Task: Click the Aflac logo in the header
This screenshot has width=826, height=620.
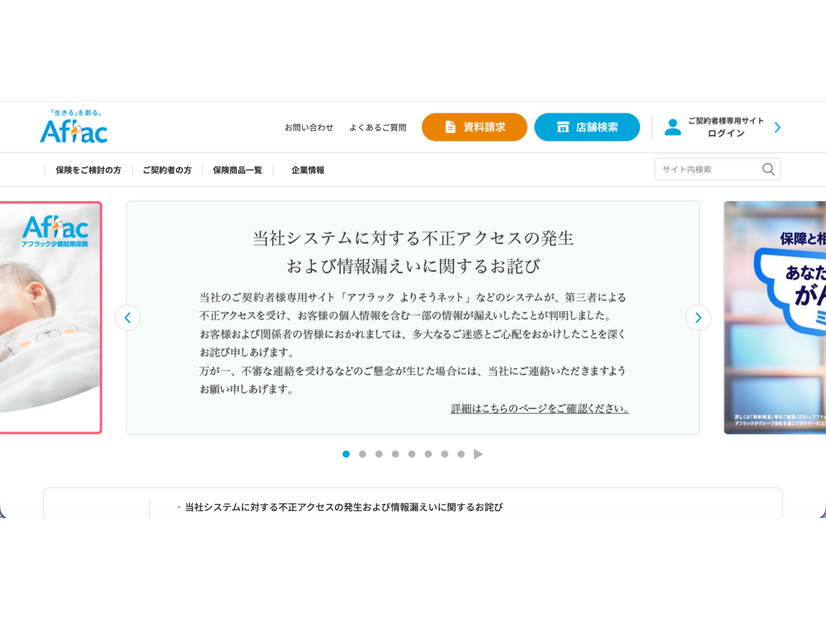Action: coord(74,126)
